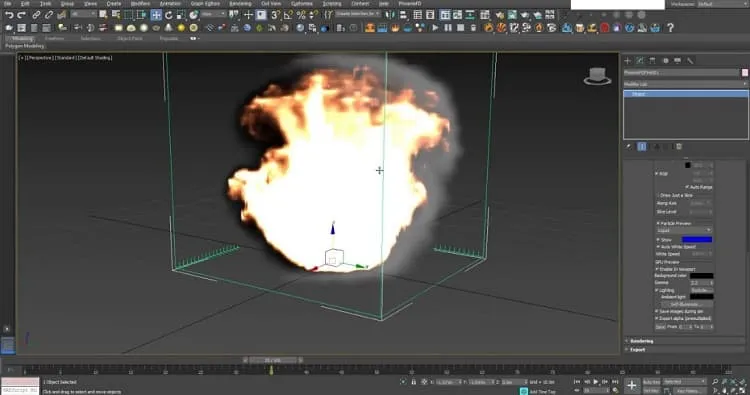Open the Rendering menu
This screenshot has width=750, height=395.
tap(240, 3)
